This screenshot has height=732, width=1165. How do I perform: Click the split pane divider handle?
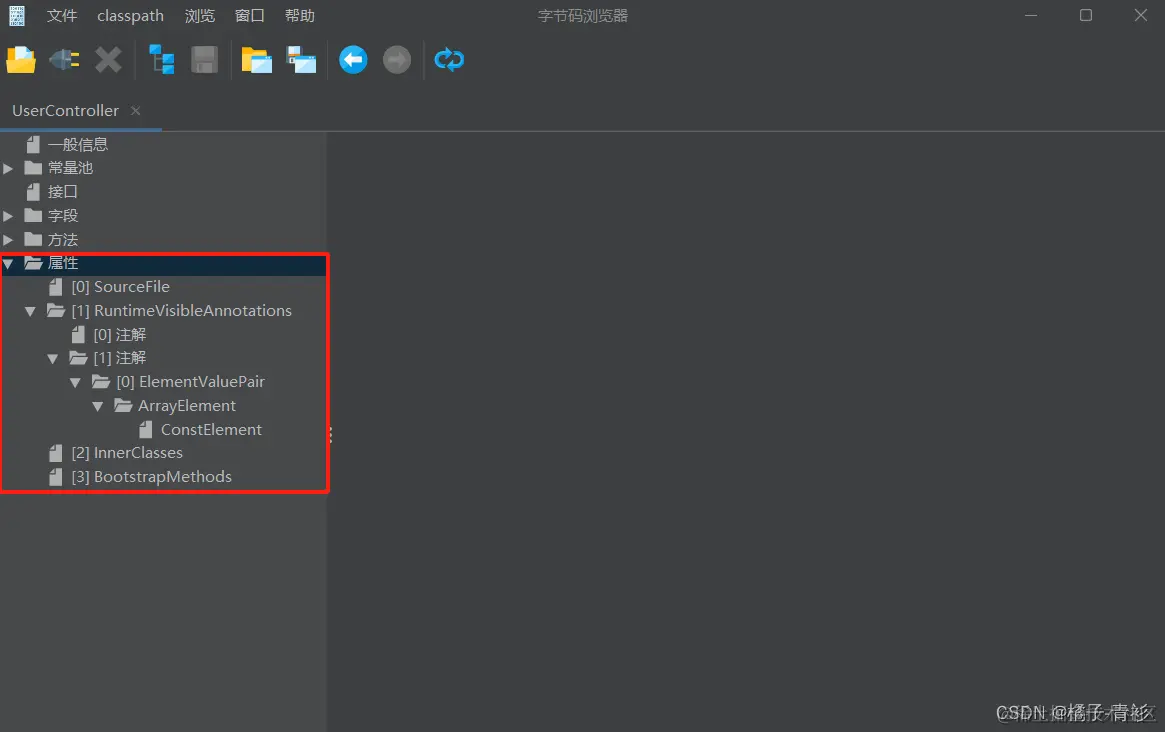click(x=331, y=435)
